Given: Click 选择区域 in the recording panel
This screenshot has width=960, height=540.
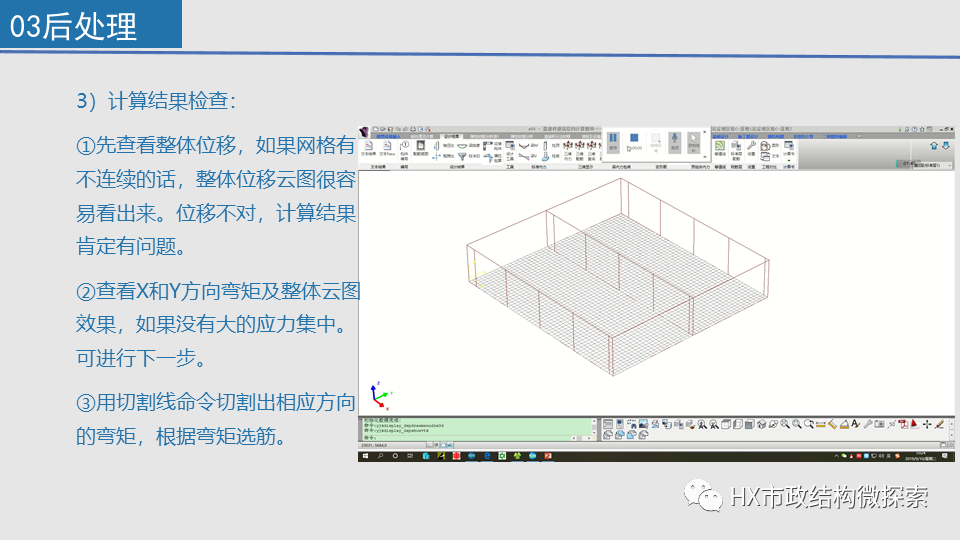Looking at the screenshot, I should [656, 143].
